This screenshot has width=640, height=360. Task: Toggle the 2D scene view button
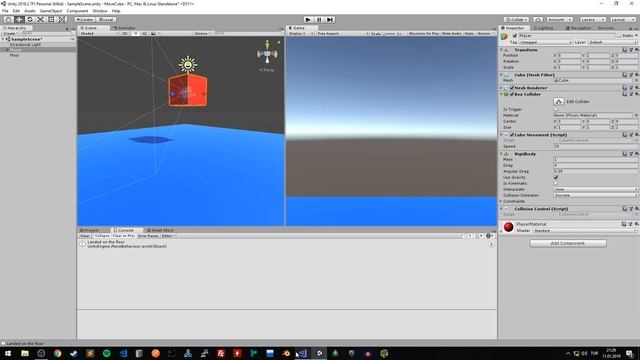[125, 33]
